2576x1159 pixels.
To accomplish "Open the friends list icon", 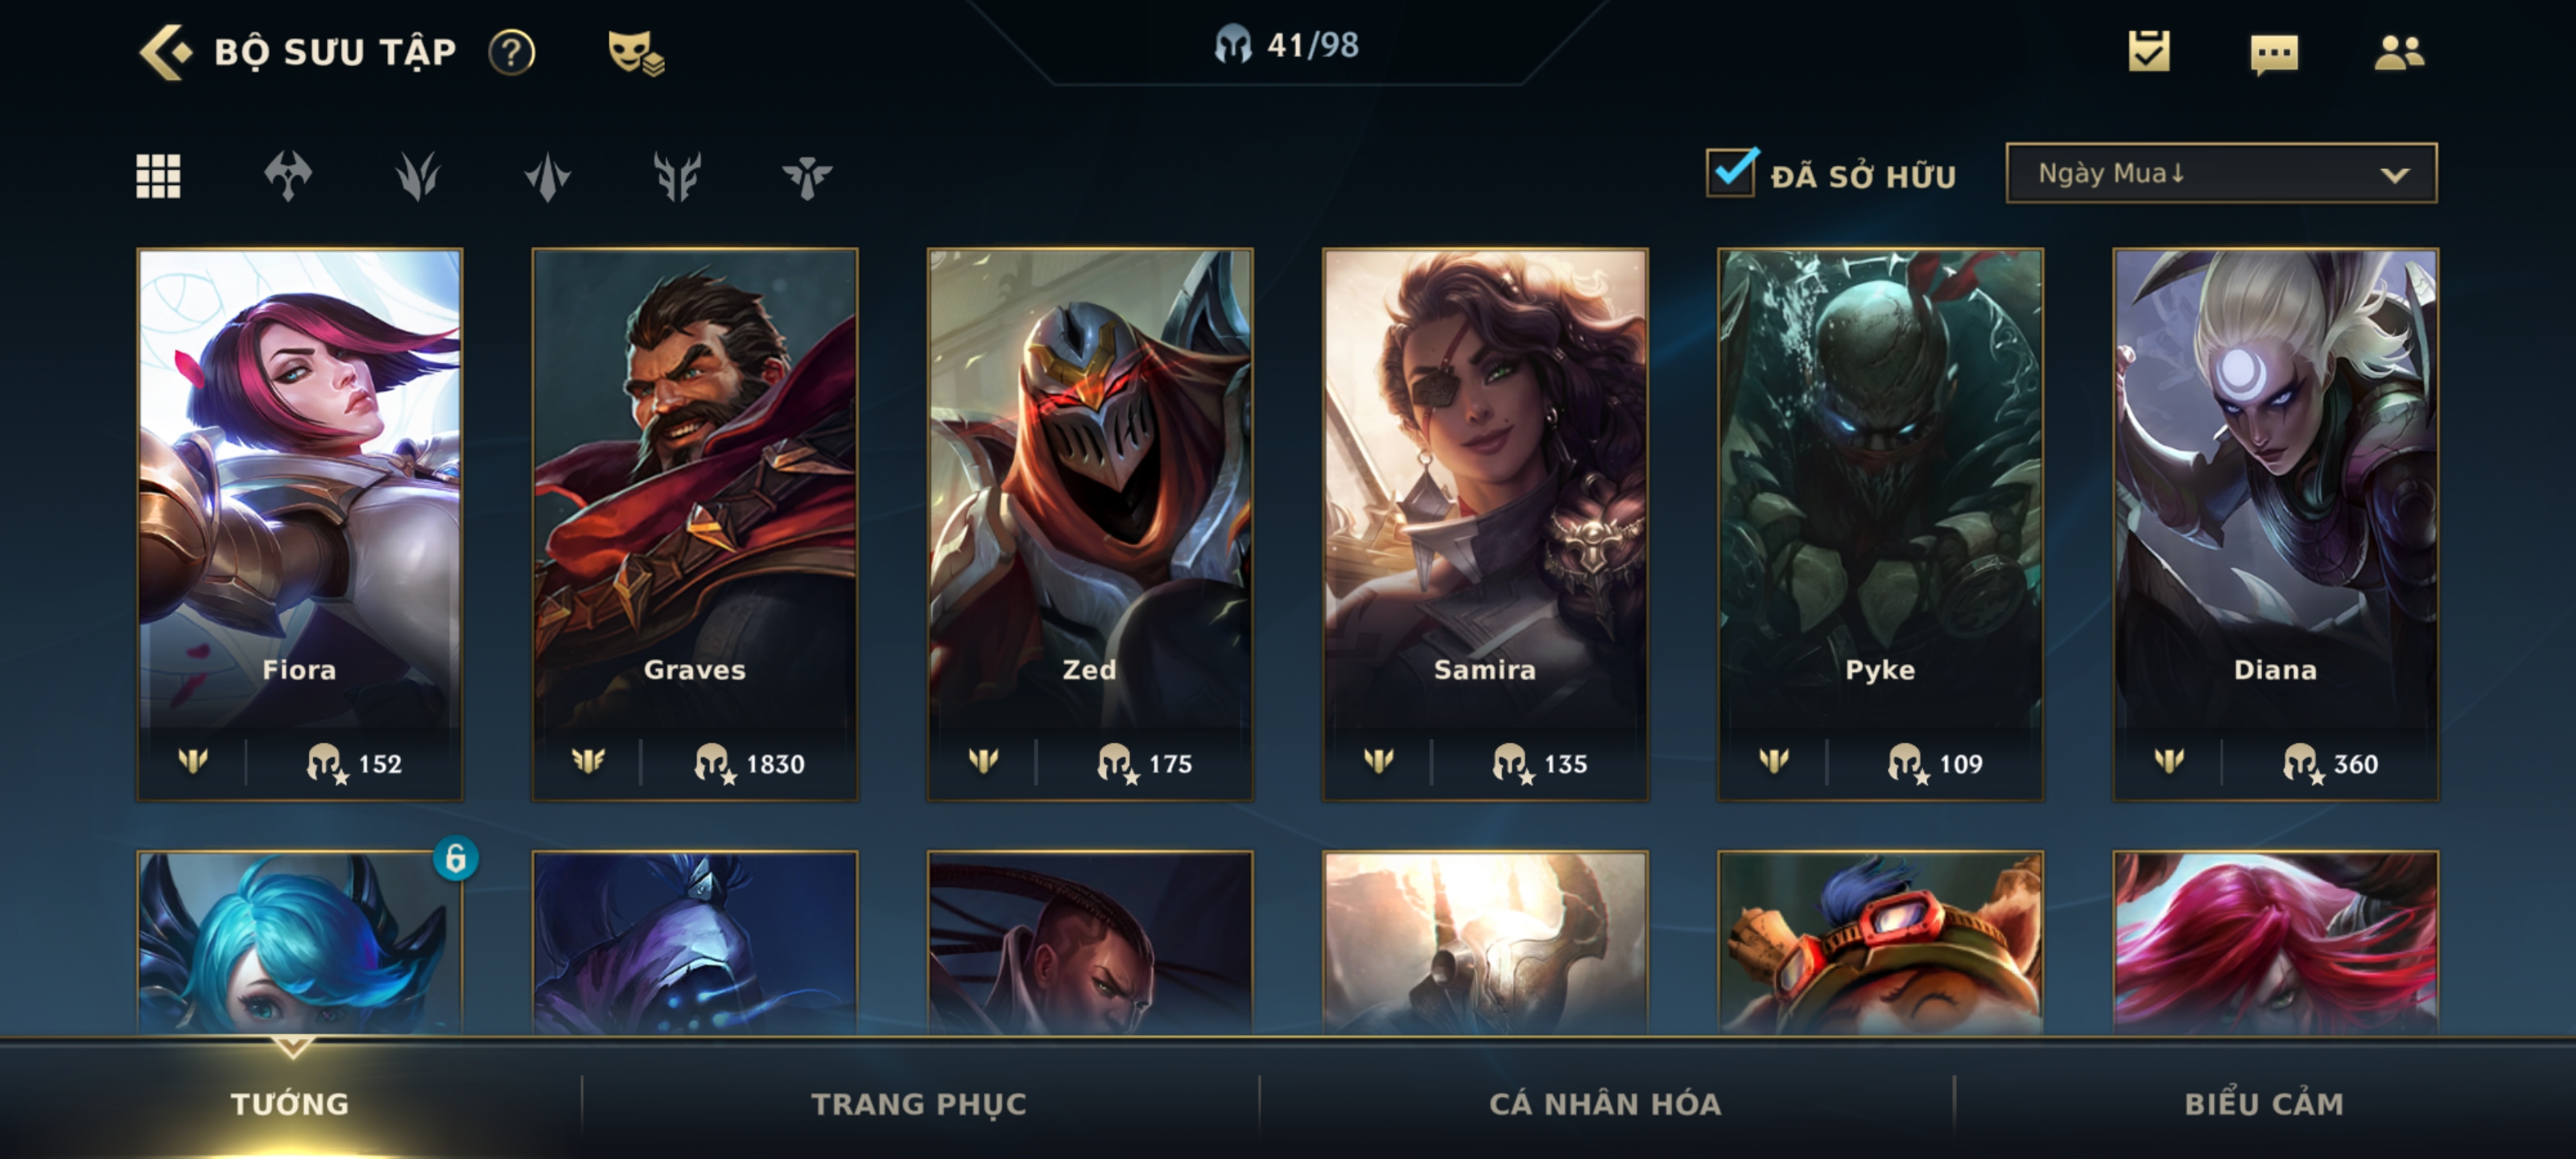I will tap(2399, 52).
